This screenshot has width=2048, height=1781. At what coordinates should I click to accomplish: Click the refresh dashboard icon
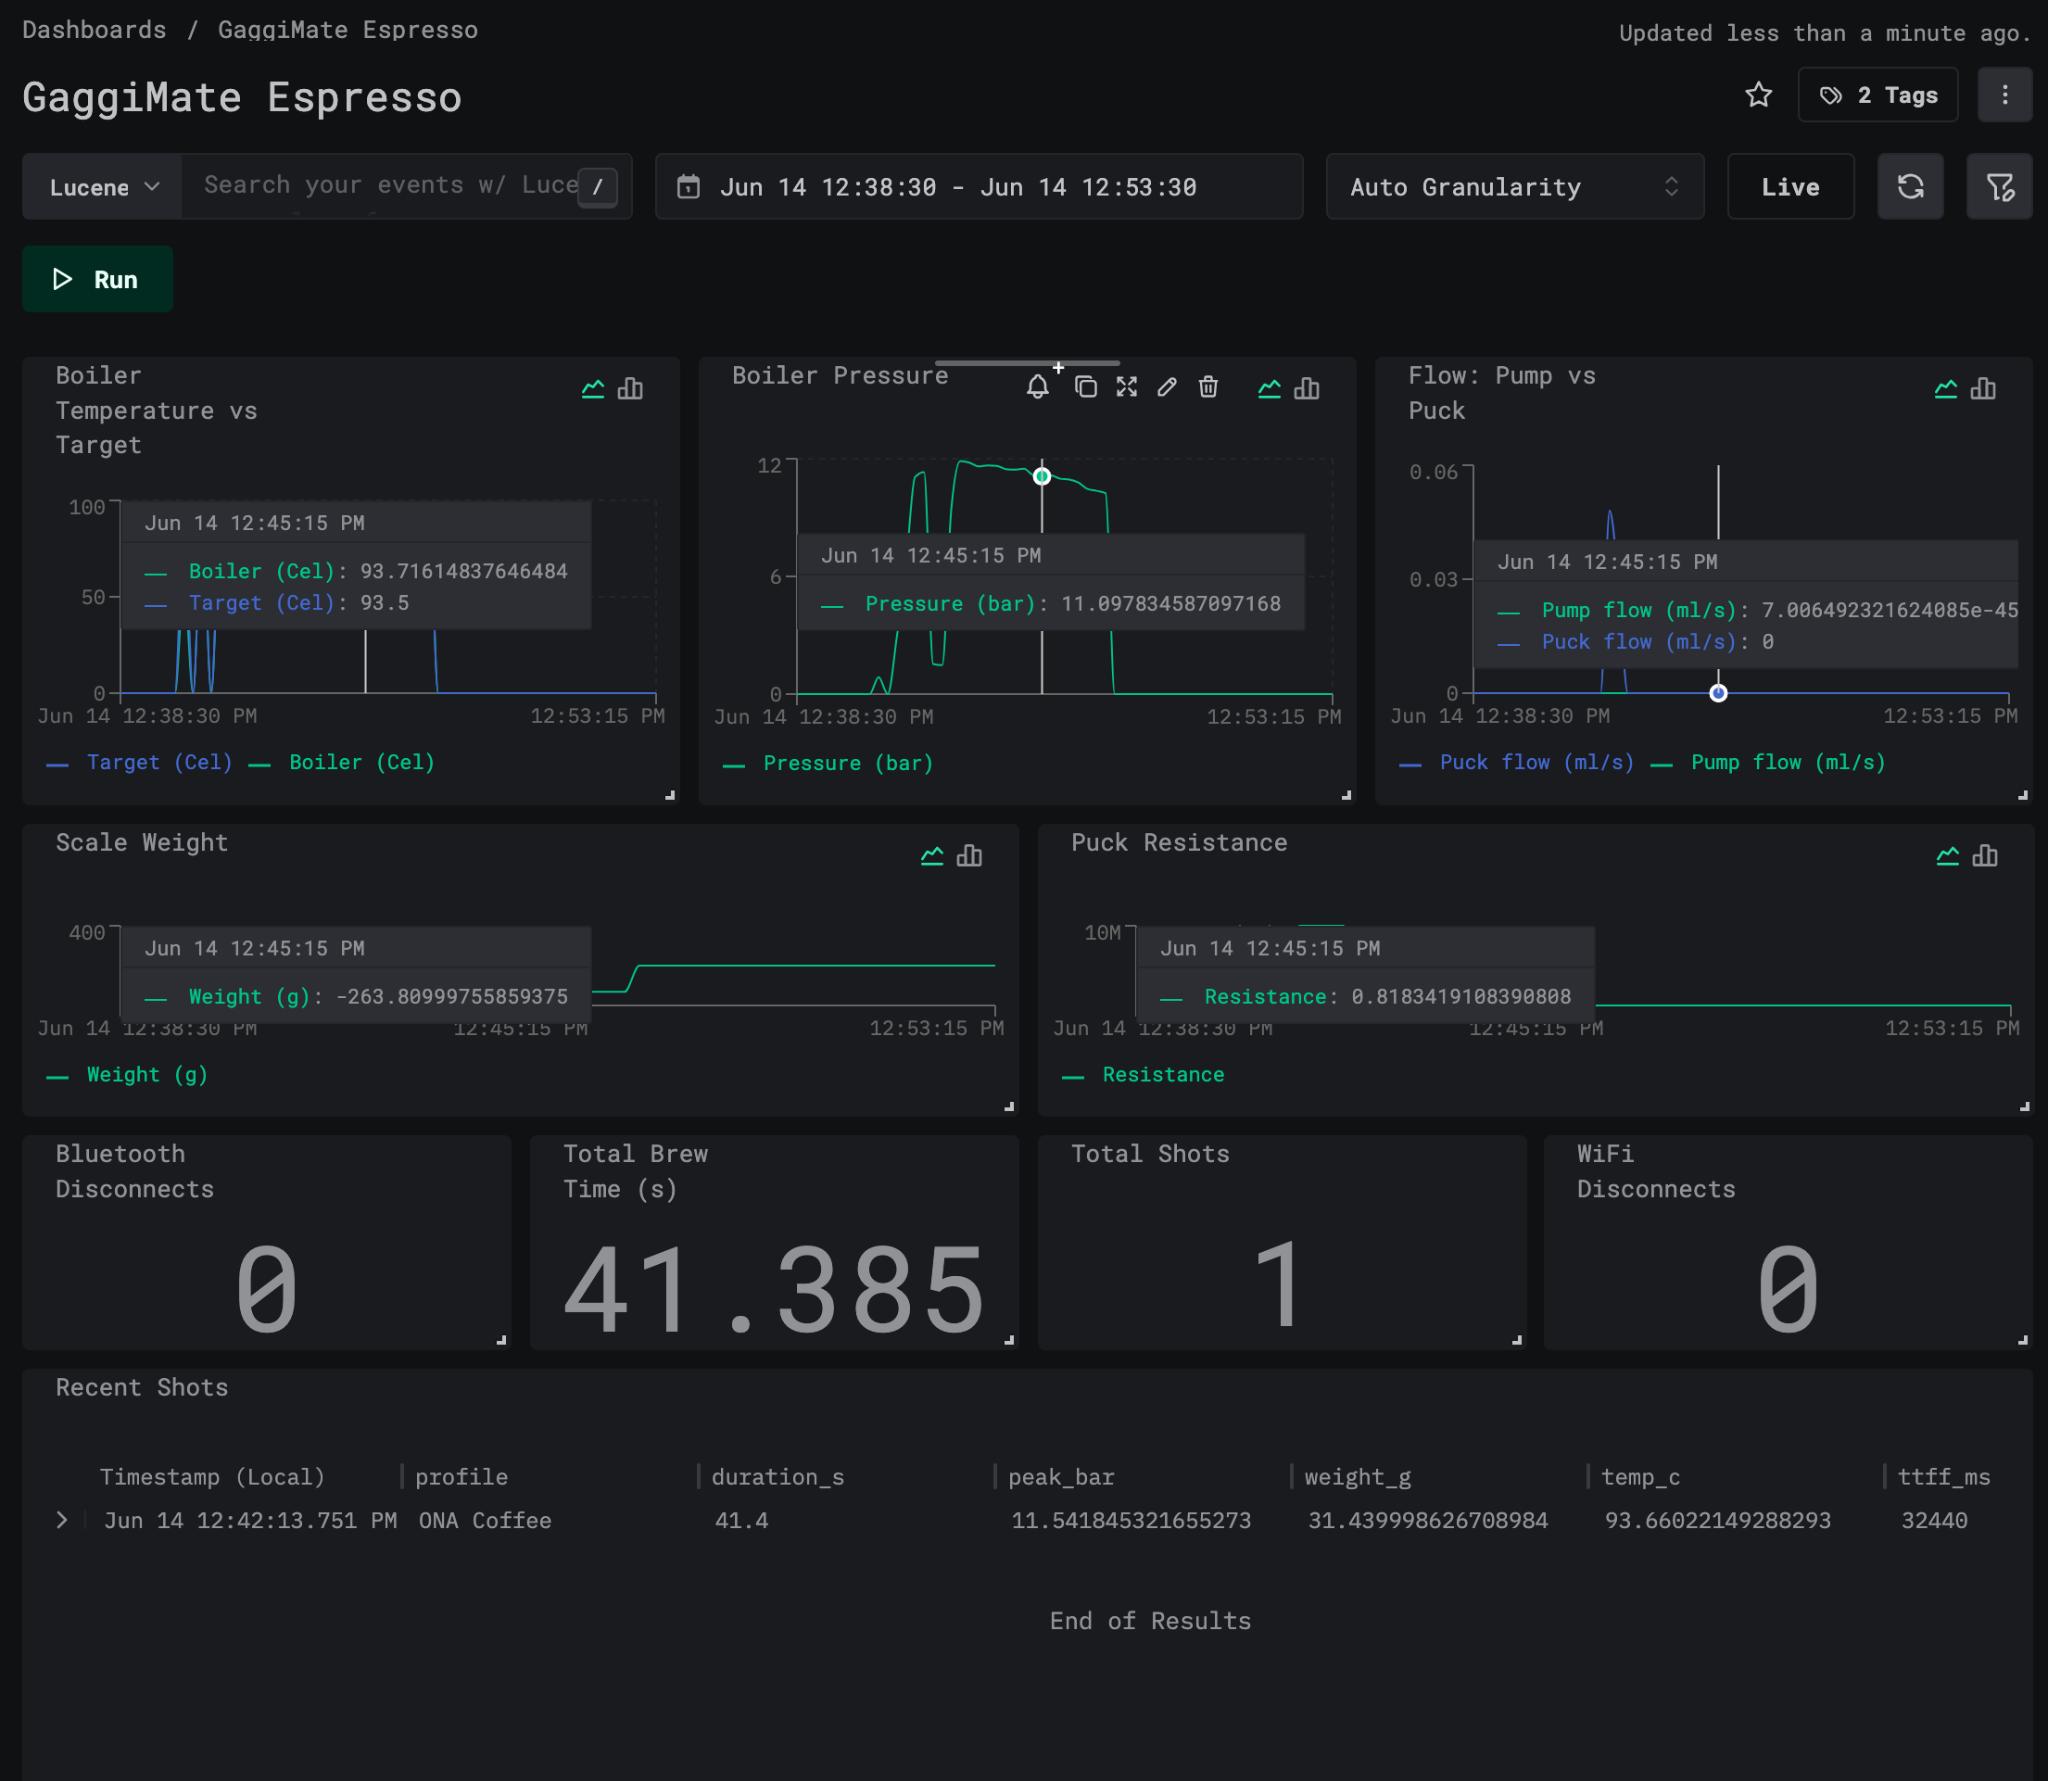(1910, 187)
